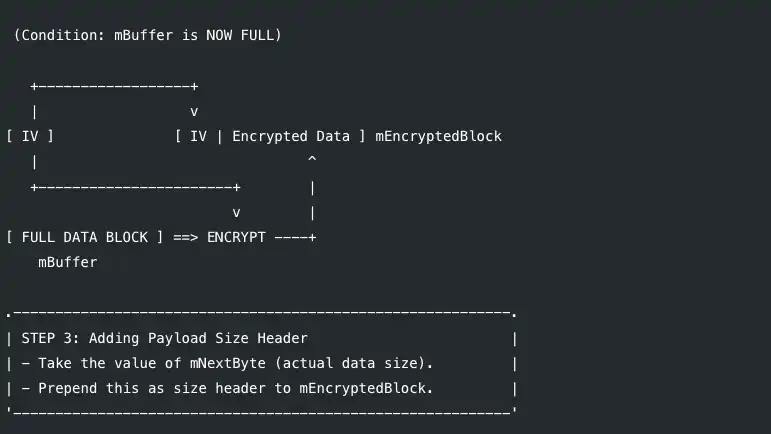Click the caret arrowhead pointing up at Encrypted Data
The height and width of the screenshot is (434, 771).
(312, 160)
